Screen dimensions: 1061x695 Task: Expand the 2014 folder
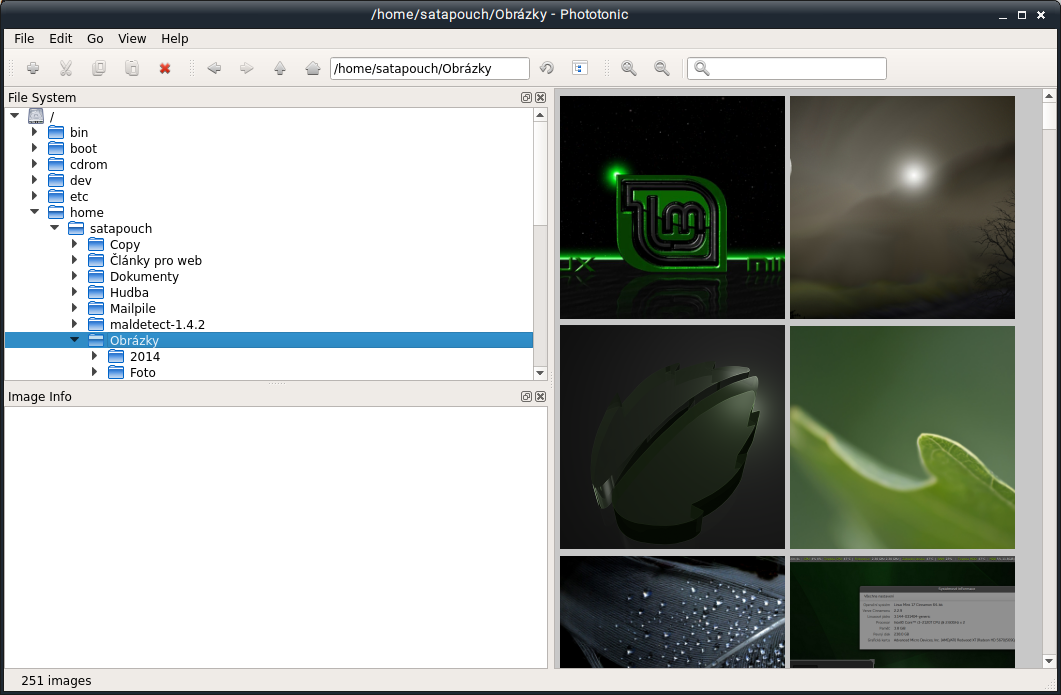(95, 356)
